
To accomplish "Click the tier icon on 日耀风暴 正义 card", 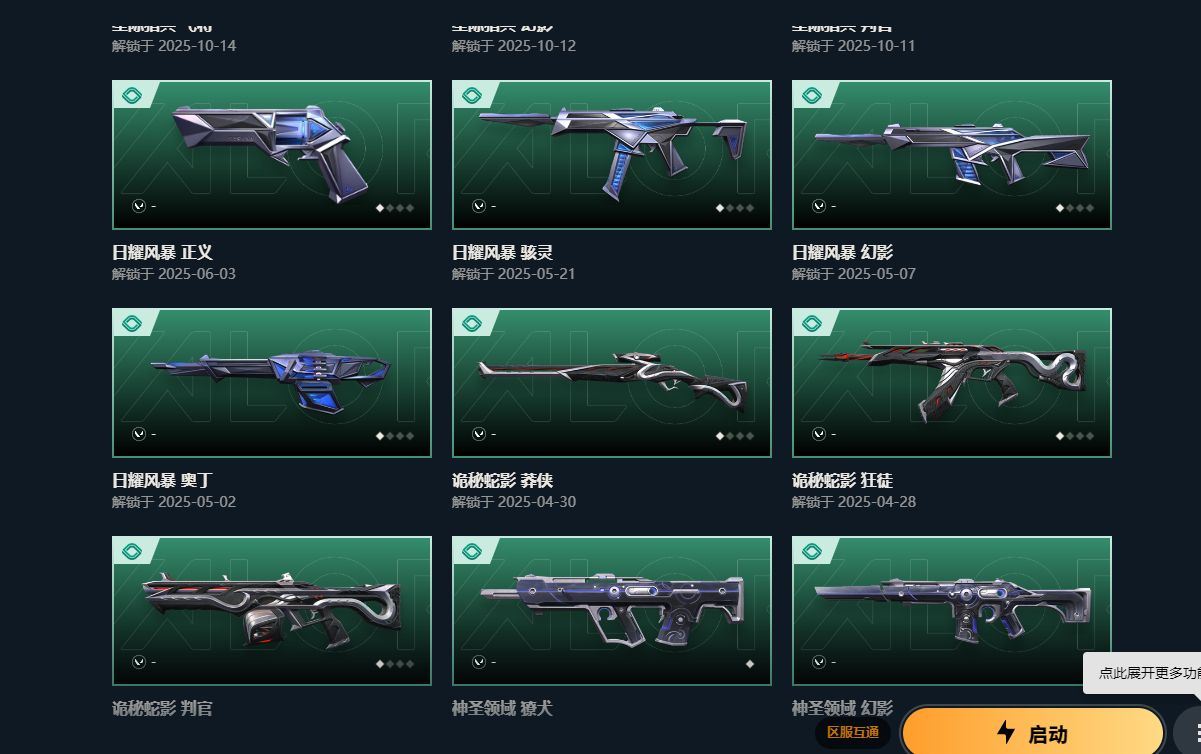I will [132, 96].
